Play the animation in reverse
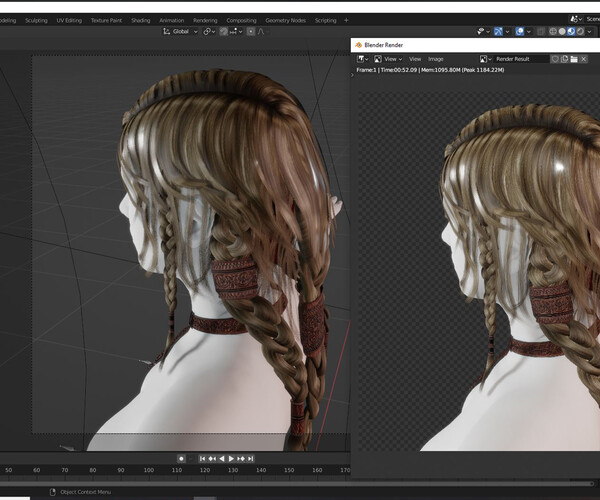 coord(222,458)
